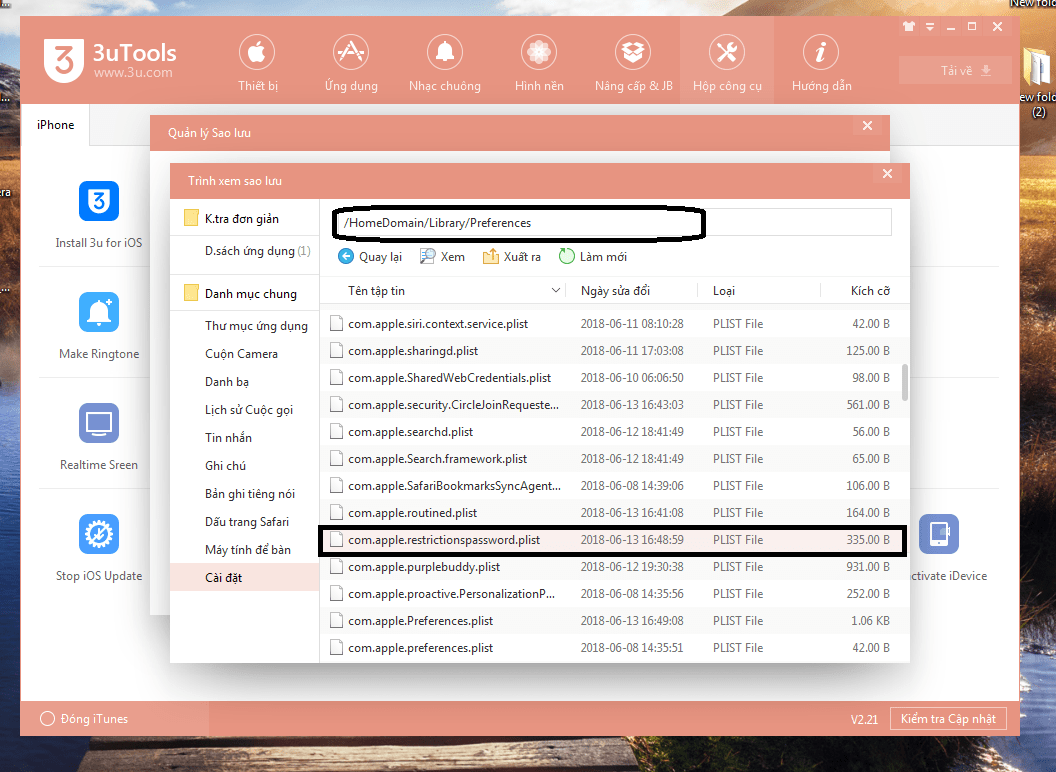Select Danh mục chung category
Viewport: 1056px width, 772px height.
[244, 294]
